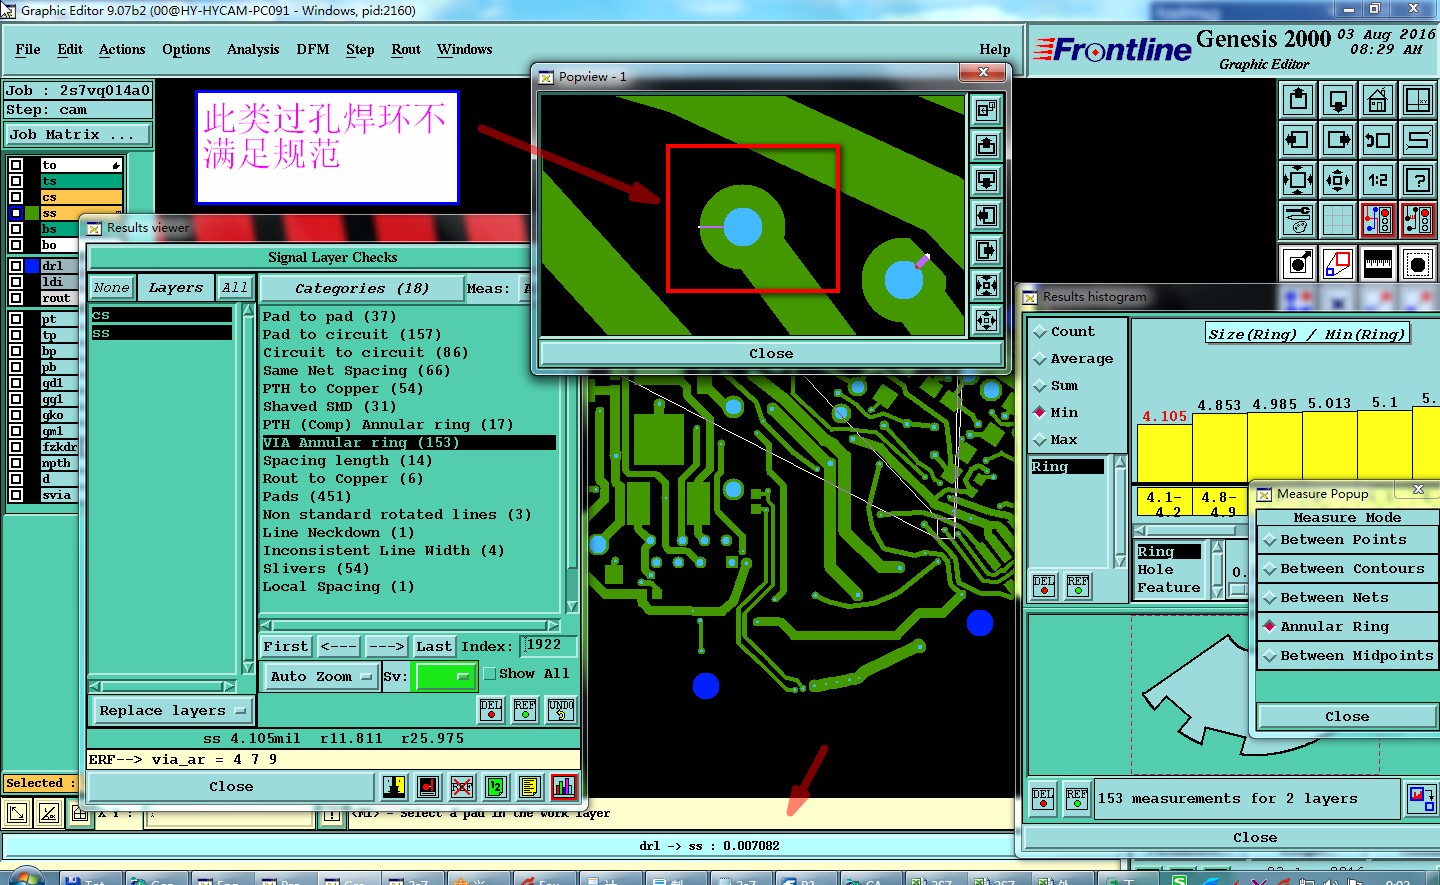Click the REF icon in Results histogram footer

point(1077,798)
